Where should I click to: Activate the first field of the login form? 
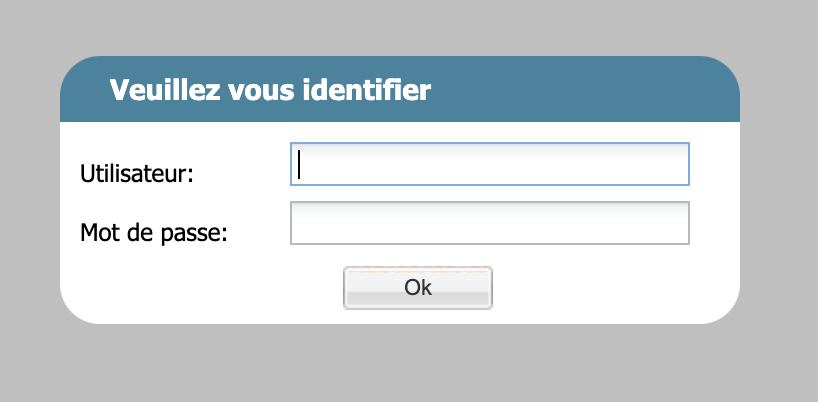click(x=489, y=164)
